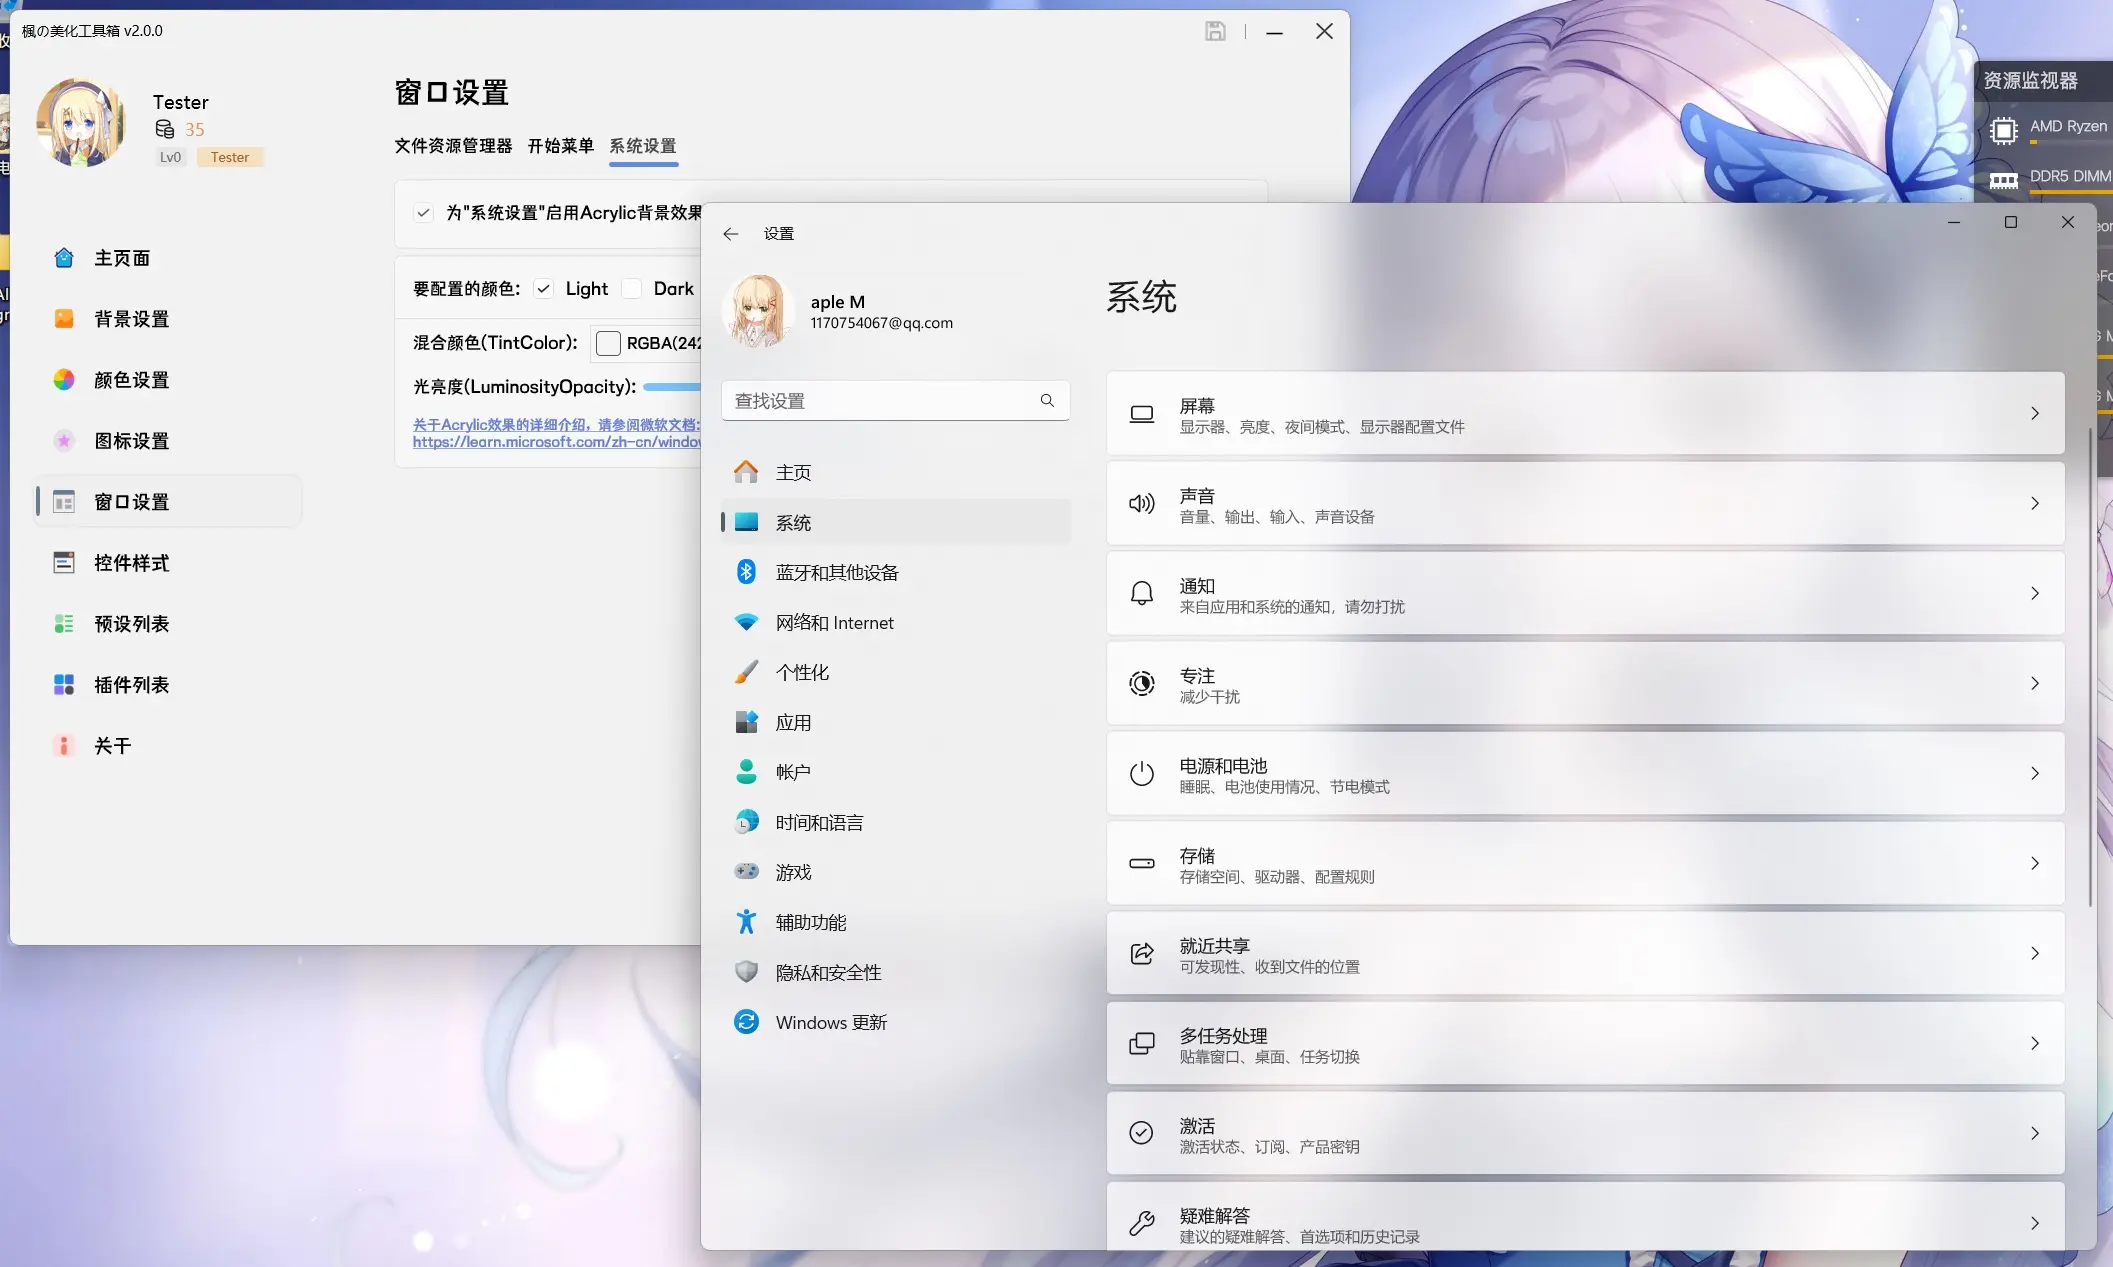Select 窗口设置 window icon in sidebar

point(64,502)
